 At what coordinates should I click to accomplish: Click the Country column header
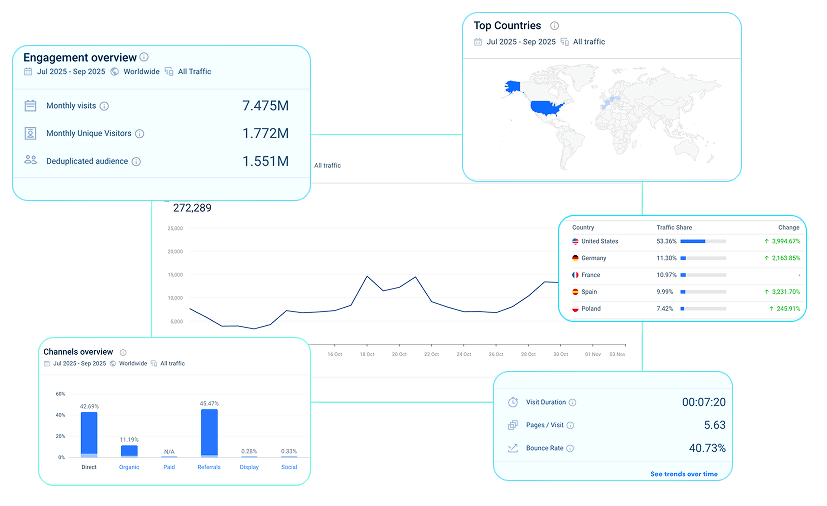pyautogui.click(x=583, y=227)
